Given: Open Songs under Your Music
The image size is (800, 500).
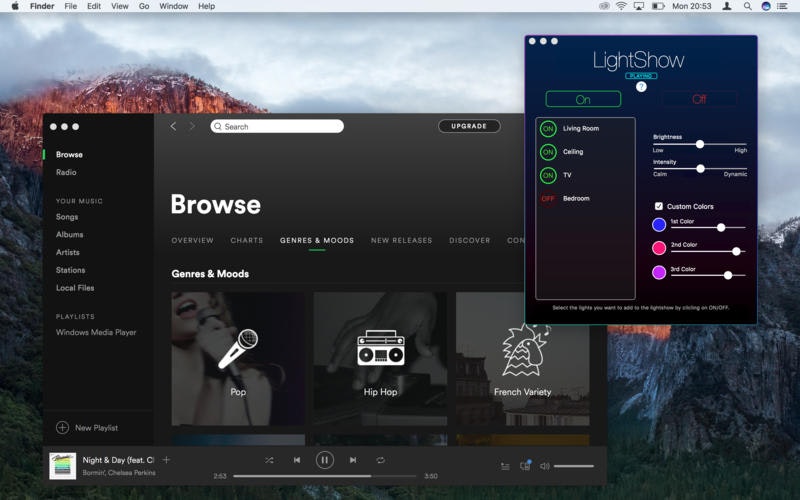Looking at the screenshot, I should (x=67, y=217).
